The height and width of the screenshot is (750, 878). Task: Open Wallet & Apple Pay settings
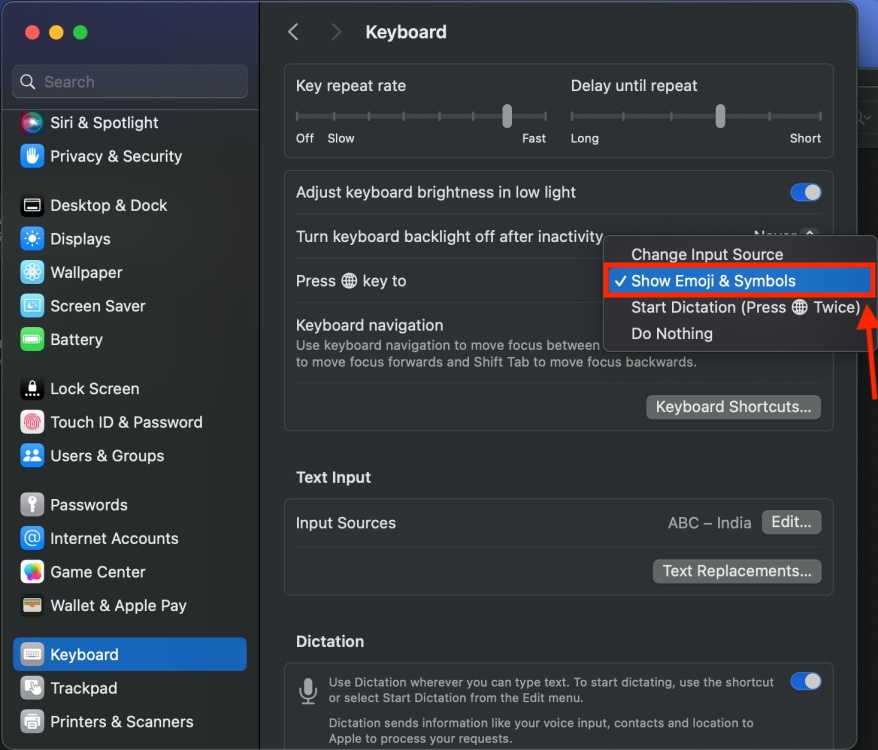click(x=114, y=606)
